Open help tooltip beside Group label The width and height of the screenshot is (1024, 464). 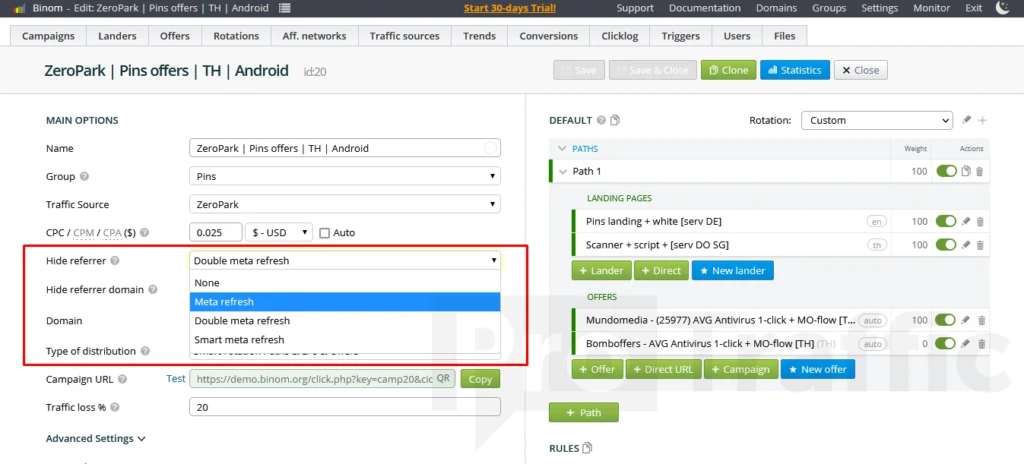(x=84, y=176)
